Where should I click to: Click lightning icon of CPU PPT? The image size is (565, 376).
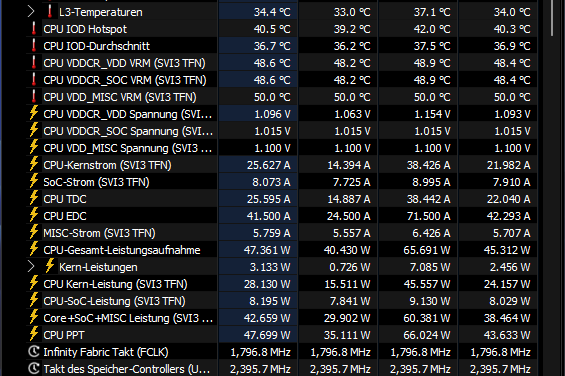point(34,333)
